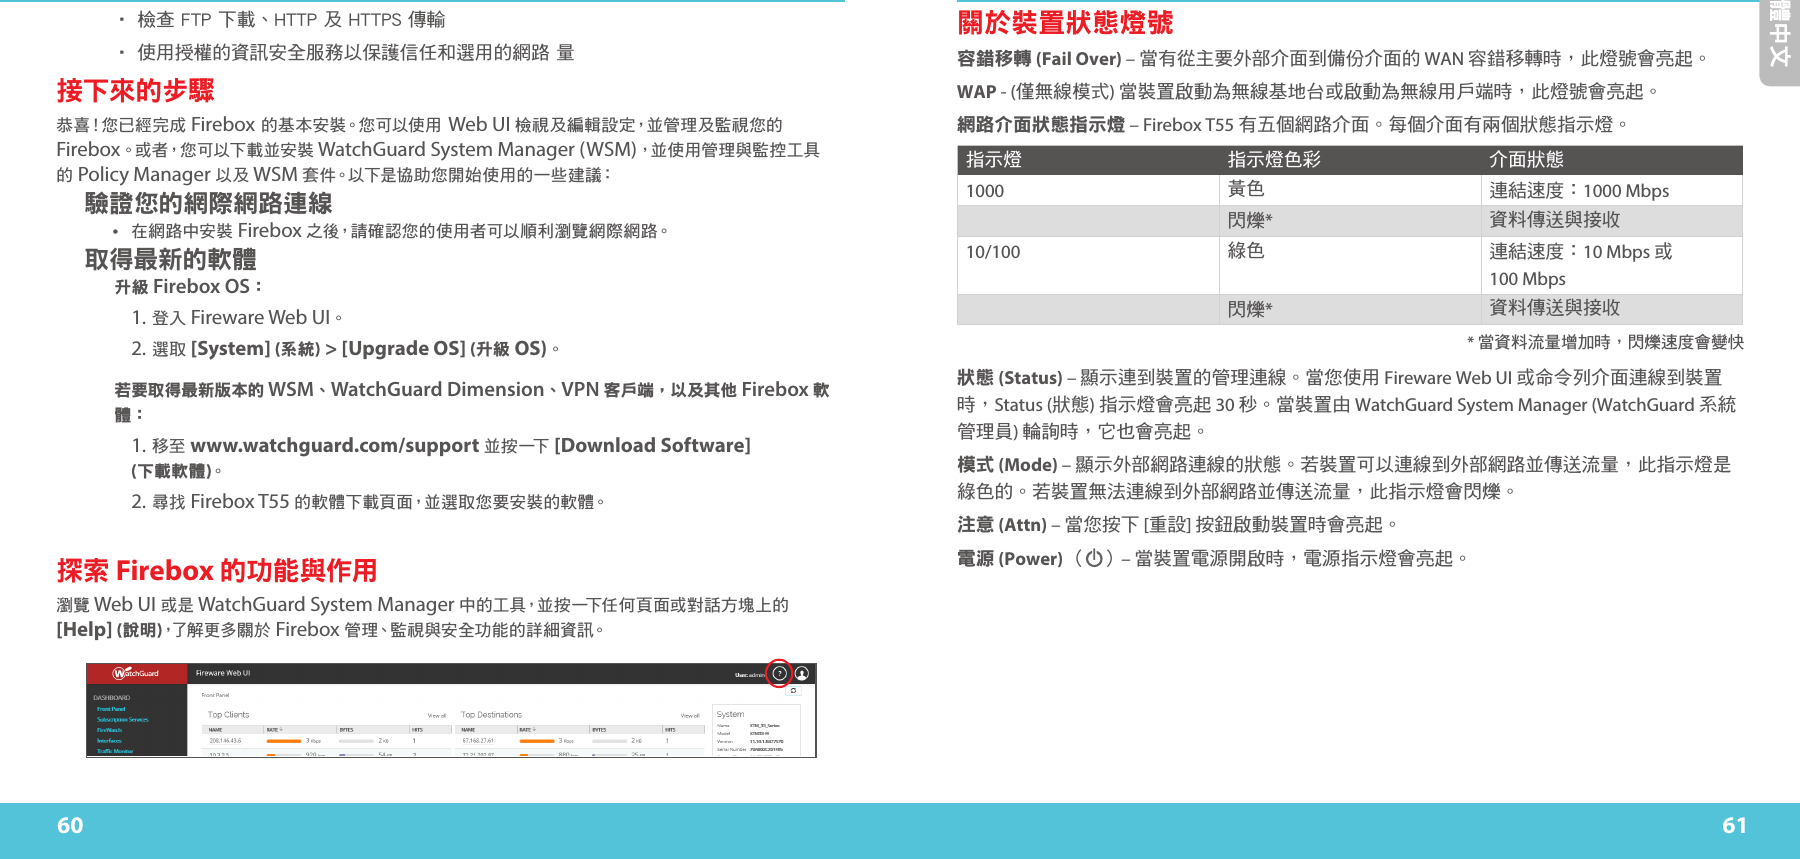Screen dimensions: 1800x859
Task: Click the 注意 (Attn) term
Action: point(1002,525)
